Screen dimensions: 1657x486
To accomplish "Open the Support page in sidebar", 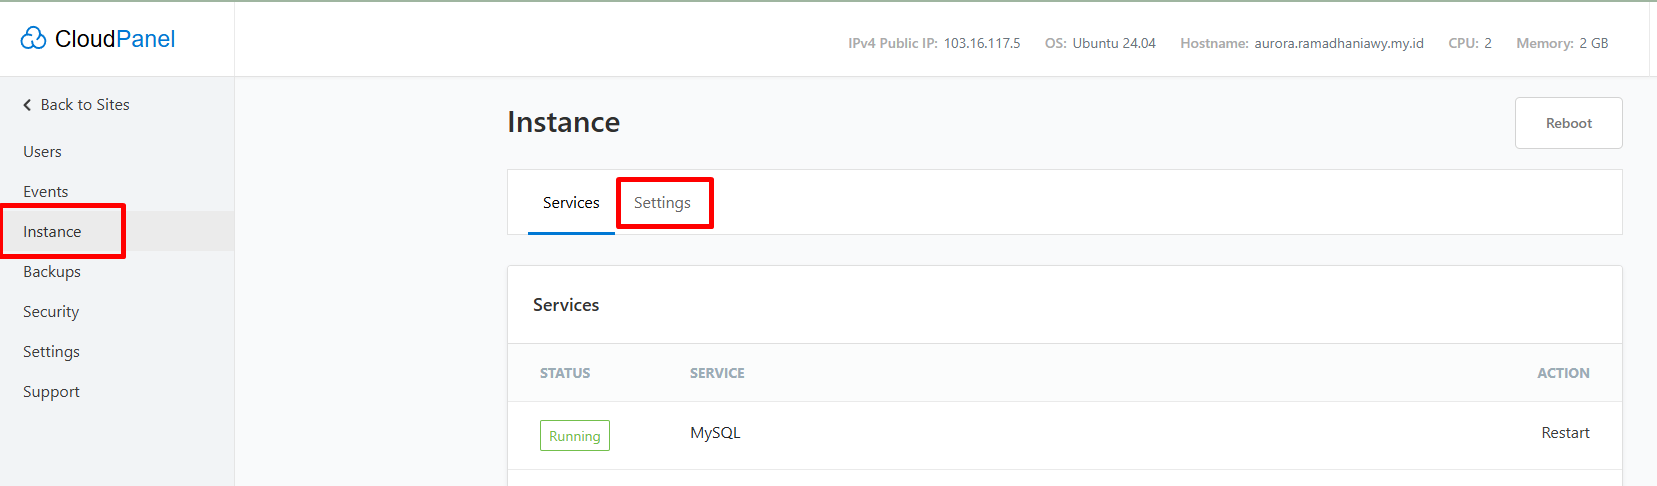I will point(51,392).
